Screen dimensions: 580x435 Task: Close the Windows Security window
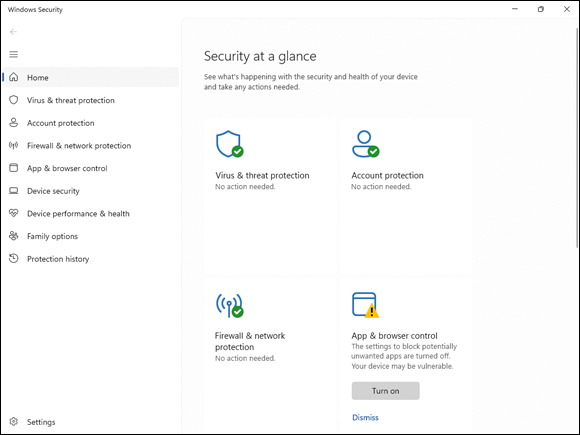click(567, 9)
